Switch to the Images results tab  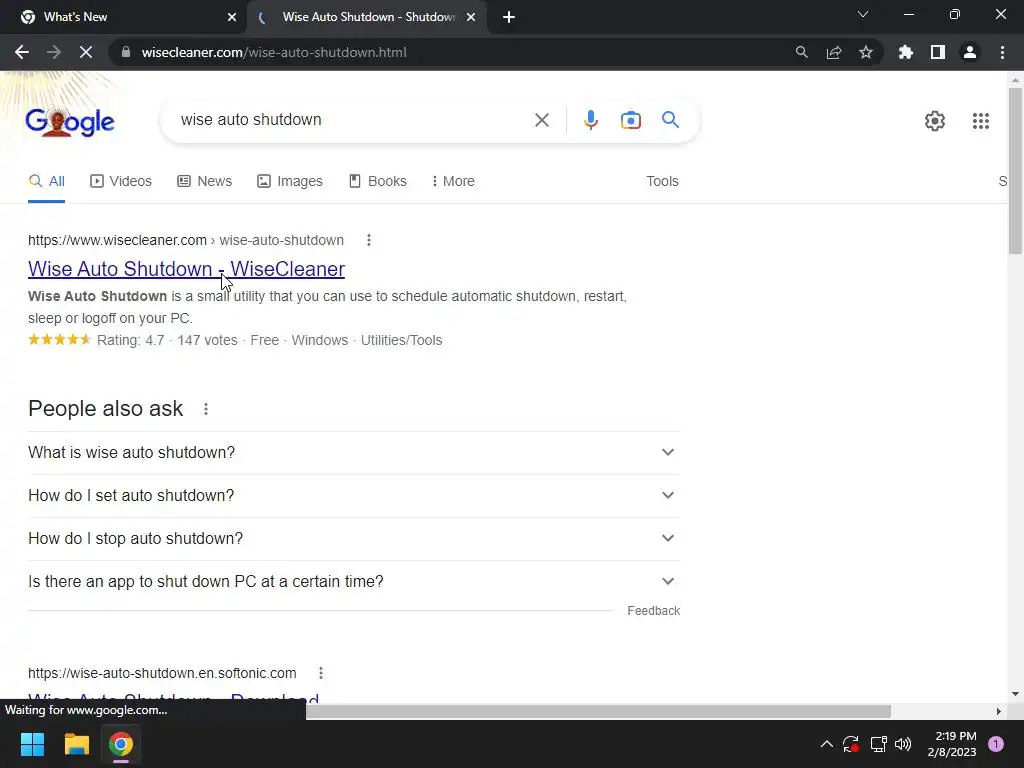[290, 181]
